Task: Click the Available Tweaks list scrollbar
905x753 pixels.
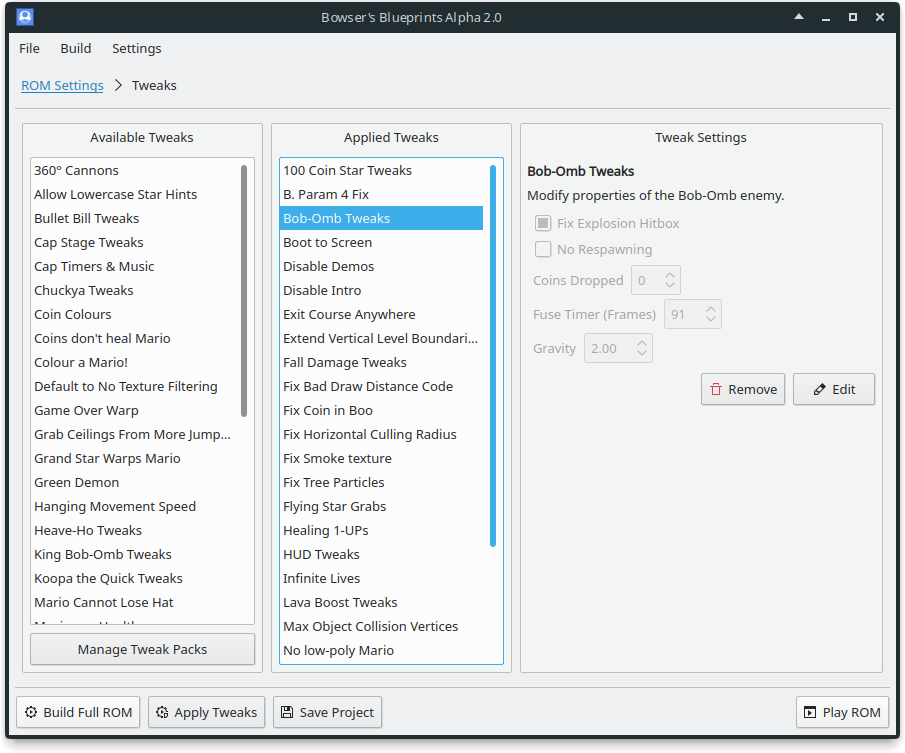Action: pos(244,291)
